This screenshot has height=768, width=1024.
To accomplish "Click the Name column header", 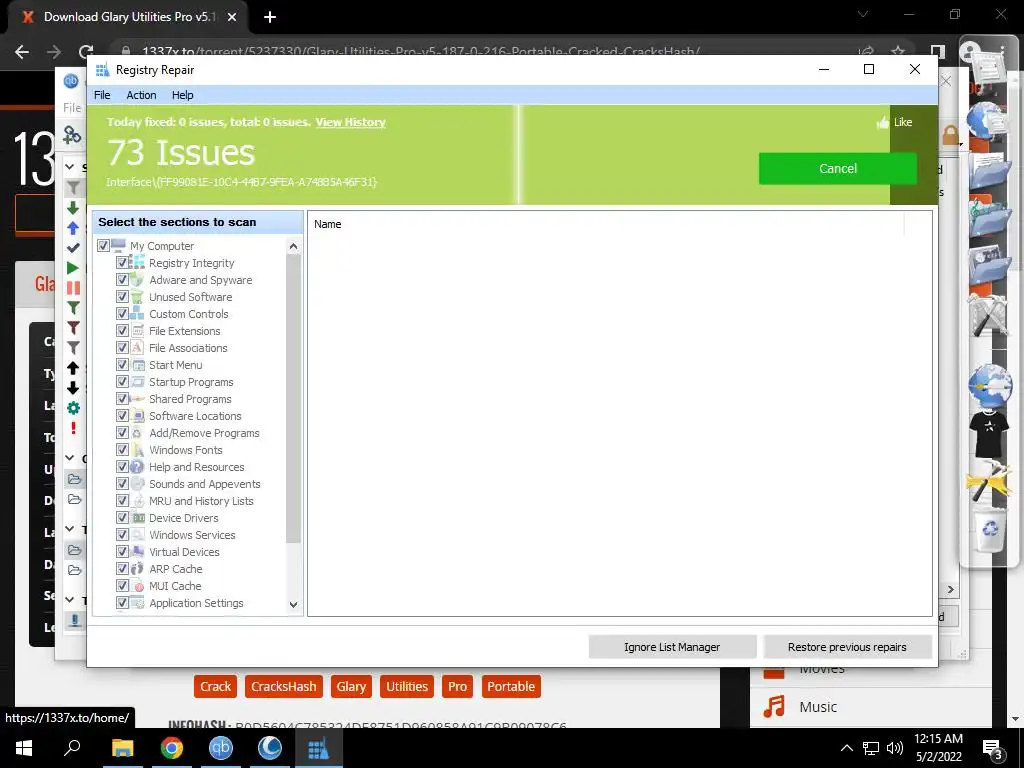I will (327, 224).
